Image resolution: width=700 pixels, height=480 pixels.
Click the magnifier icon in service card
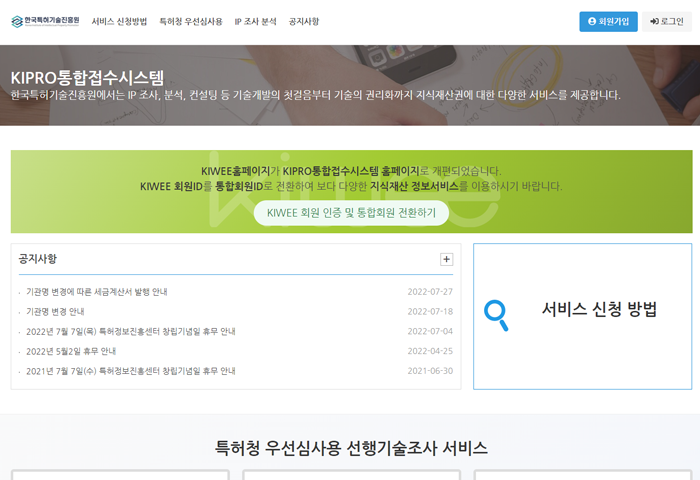(496, 315)
